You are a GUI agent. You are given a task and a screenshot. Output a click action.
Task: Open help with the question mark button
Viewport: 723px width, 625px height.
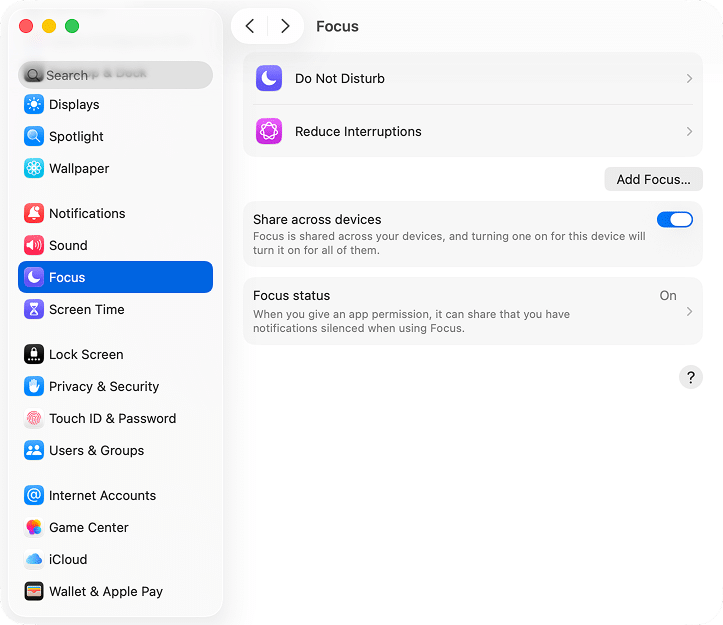click(x=690, y=377)
